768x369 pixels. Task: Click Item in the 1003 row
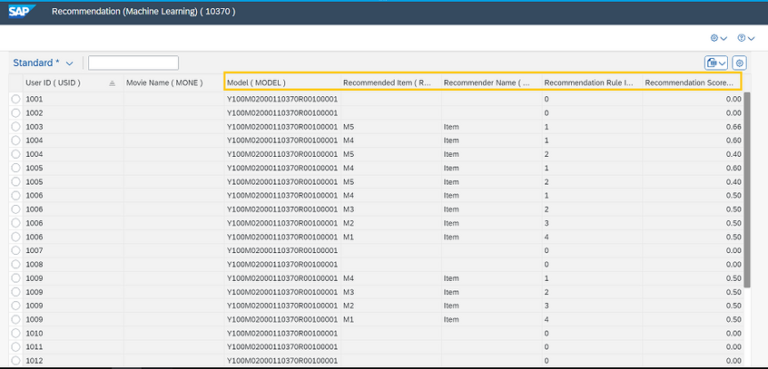pyautogui.click(x=451, y=127)
